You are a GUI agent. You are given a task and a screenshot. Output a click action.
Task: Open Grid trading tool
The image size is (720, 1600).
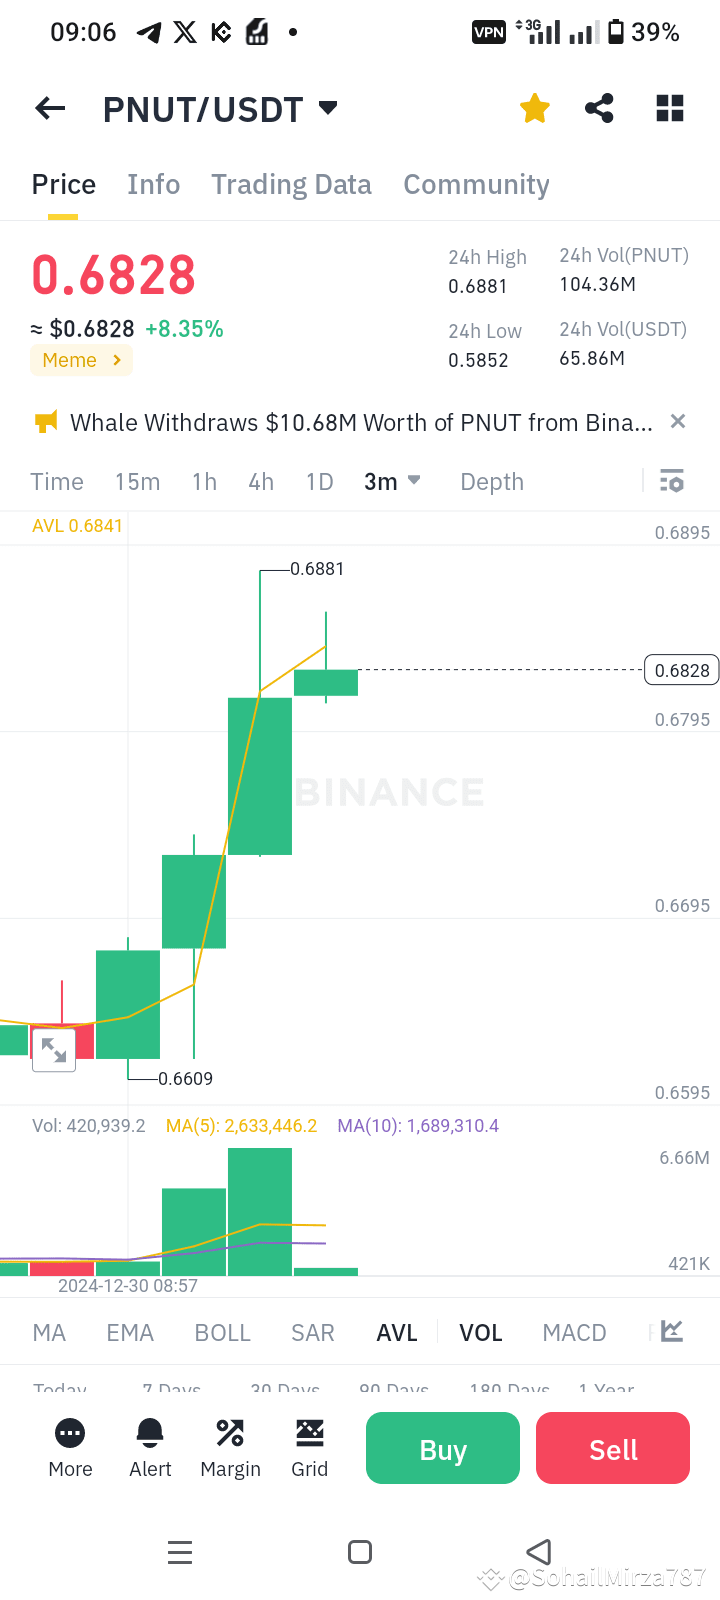(x=309, y=1447)
